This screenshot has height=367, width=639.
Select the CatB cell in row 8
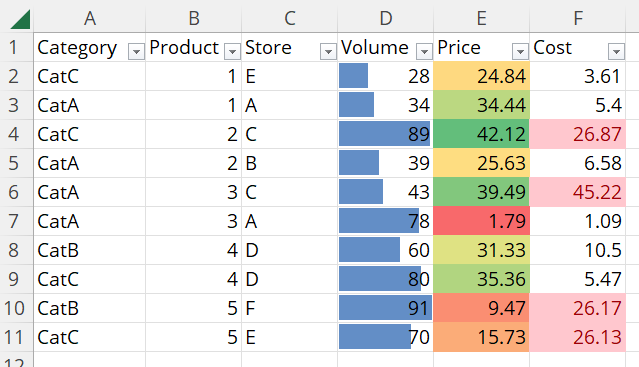tap(90, 250)
